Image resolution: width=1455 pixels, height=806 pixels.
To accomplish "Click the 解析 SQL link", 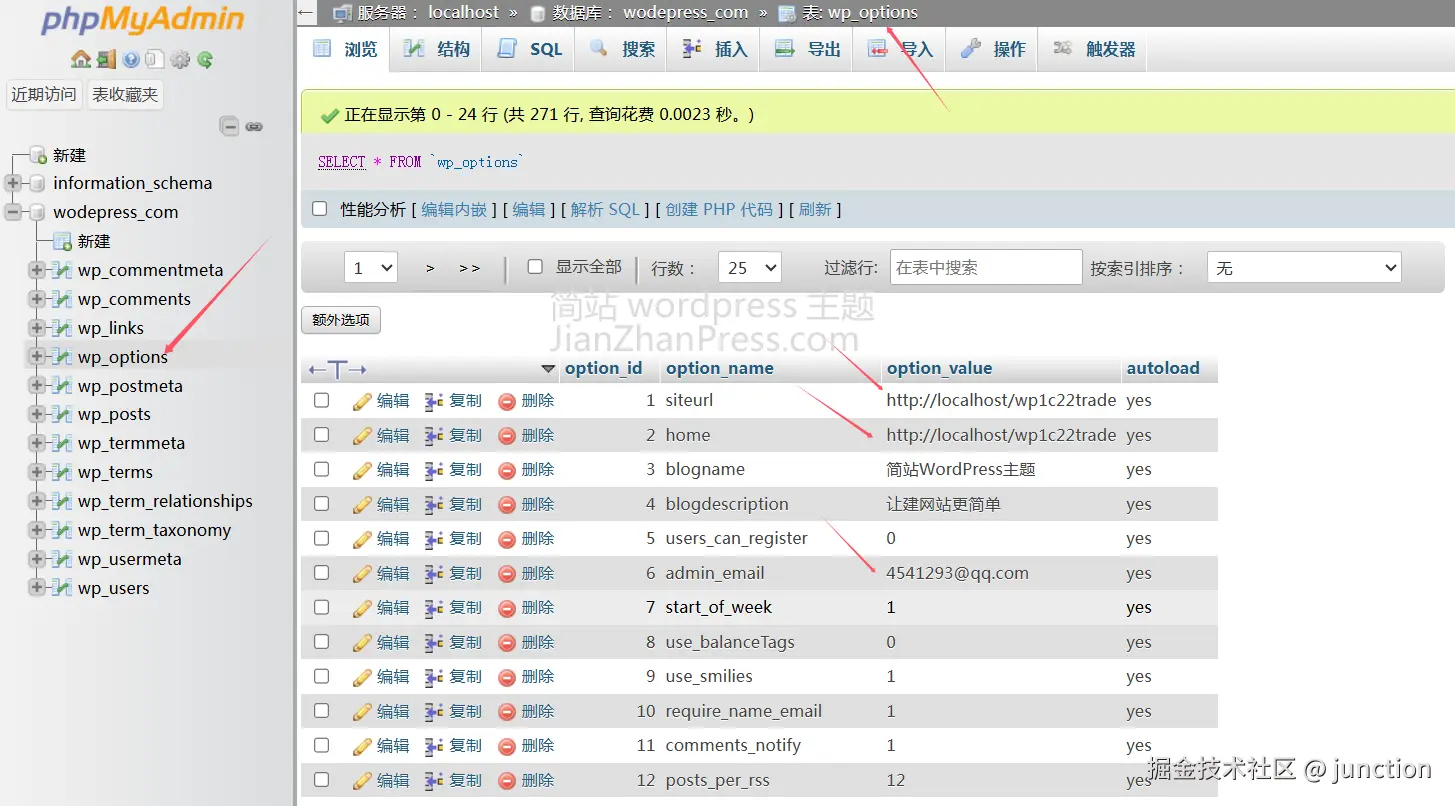I will tap(605, 209).
